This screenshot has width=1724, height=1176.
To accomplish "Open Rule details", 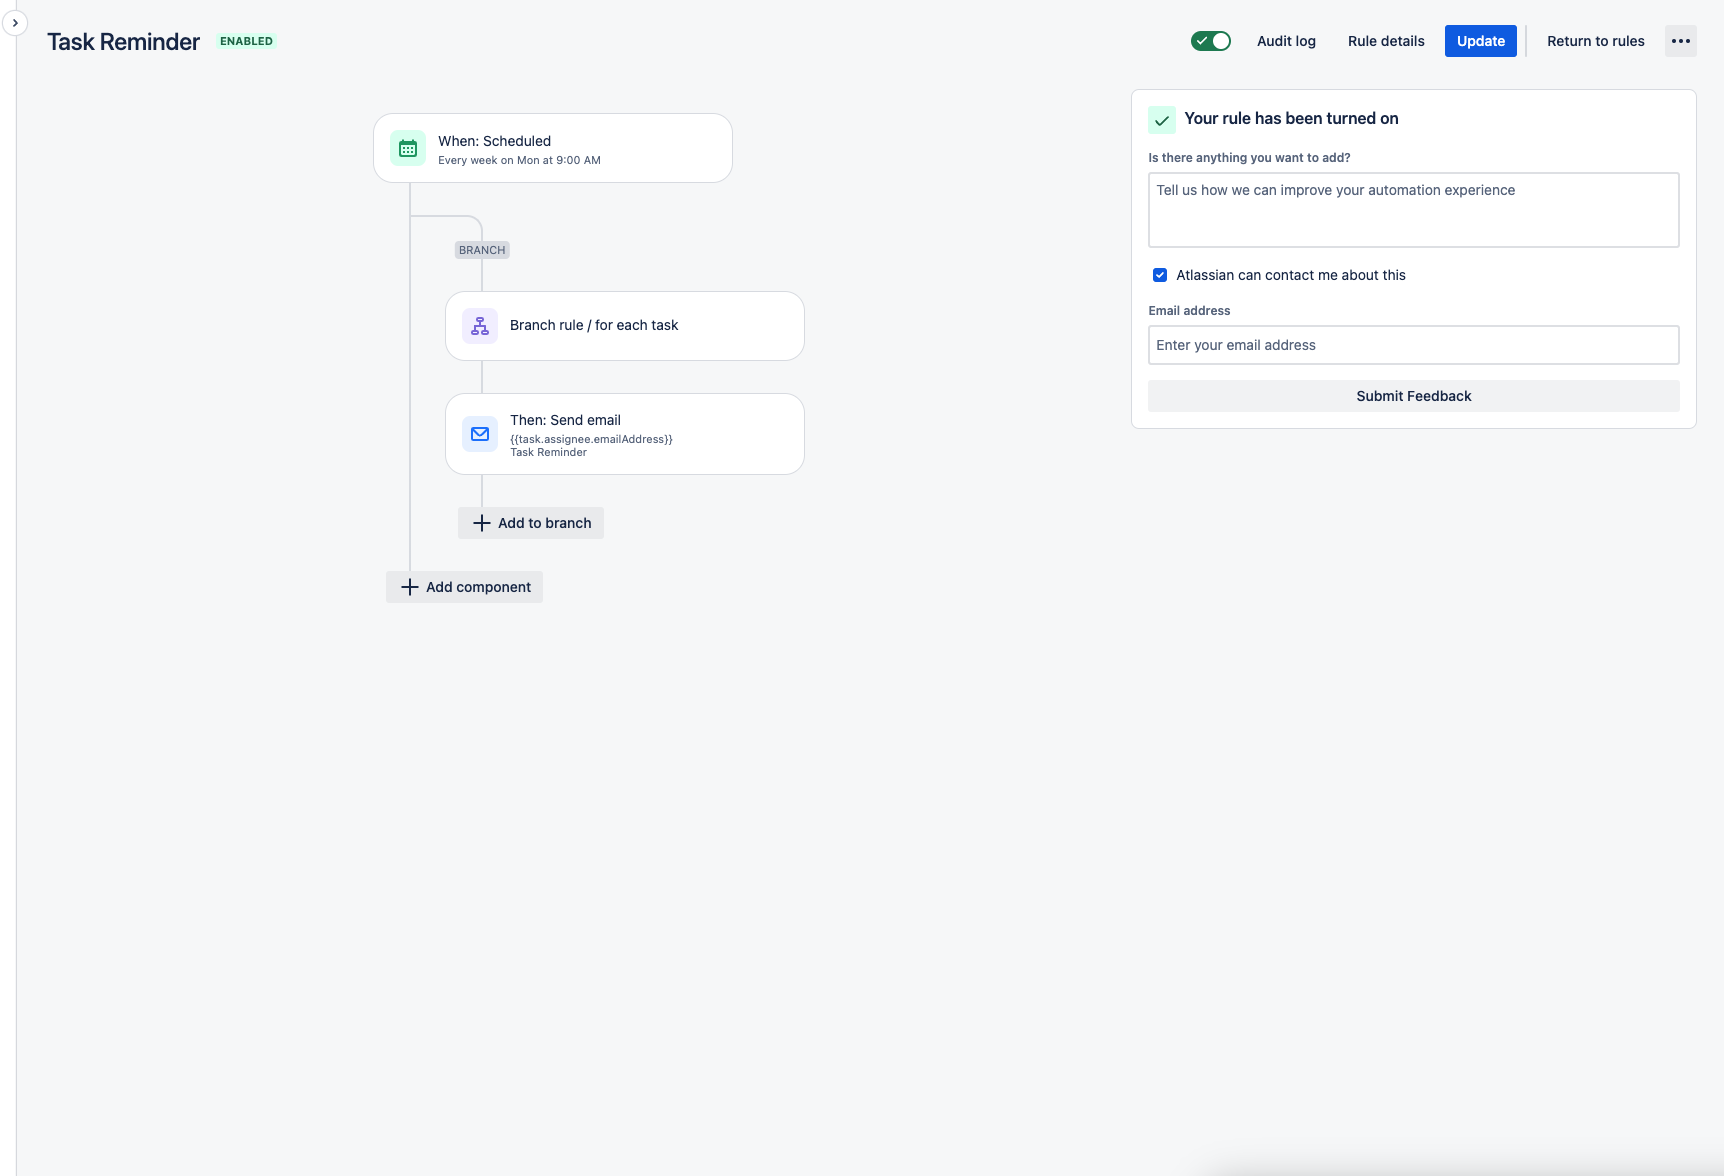I will (x=1386, y=41).
